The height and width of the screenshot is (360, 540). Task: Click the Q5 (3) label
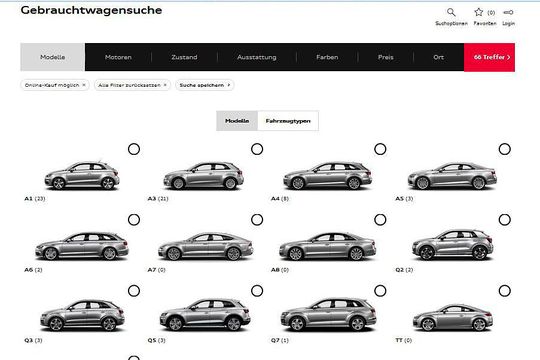(x=156, y=340)
